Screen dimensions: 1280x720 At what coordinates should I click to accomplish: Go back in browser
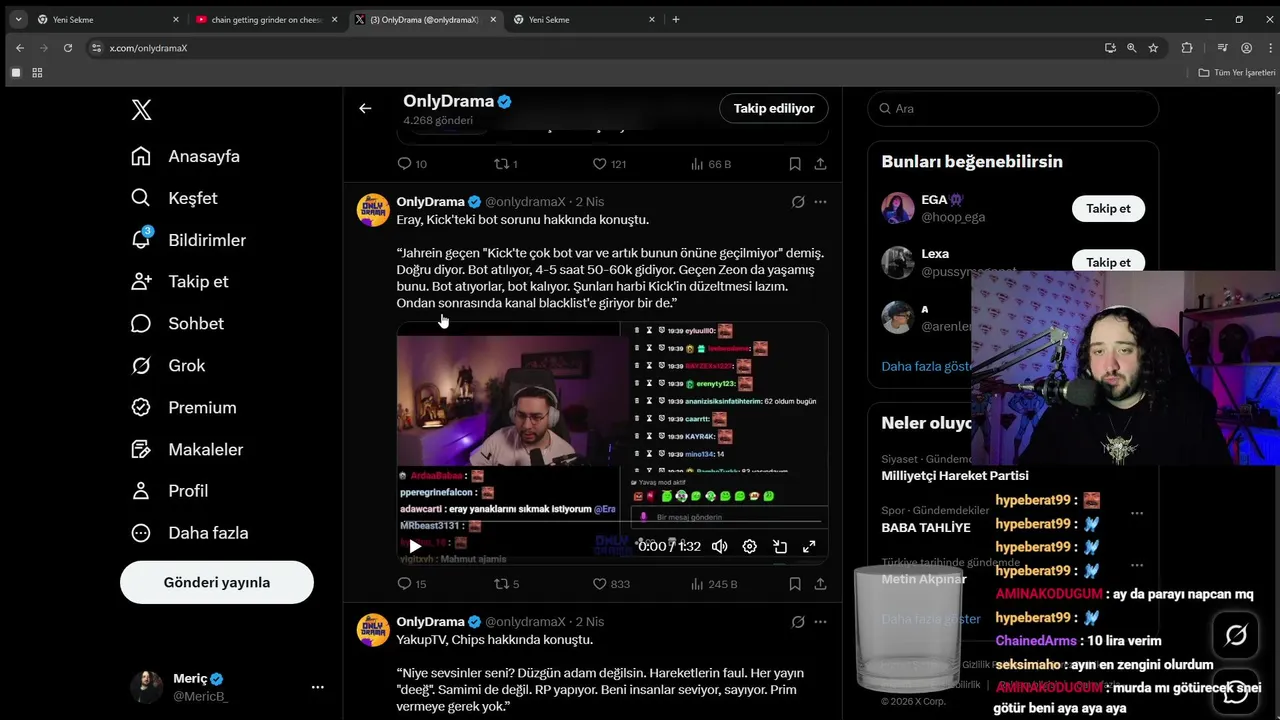(x=20, y=47)
